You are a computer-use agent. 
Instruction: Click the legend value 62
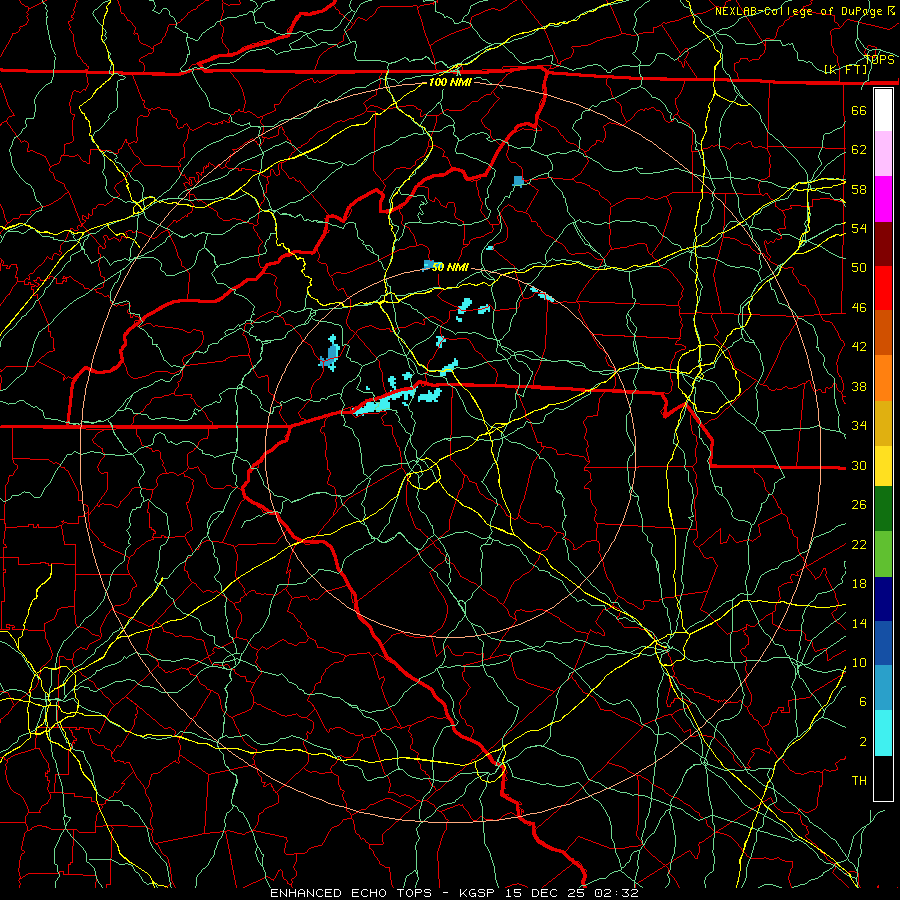859,150
